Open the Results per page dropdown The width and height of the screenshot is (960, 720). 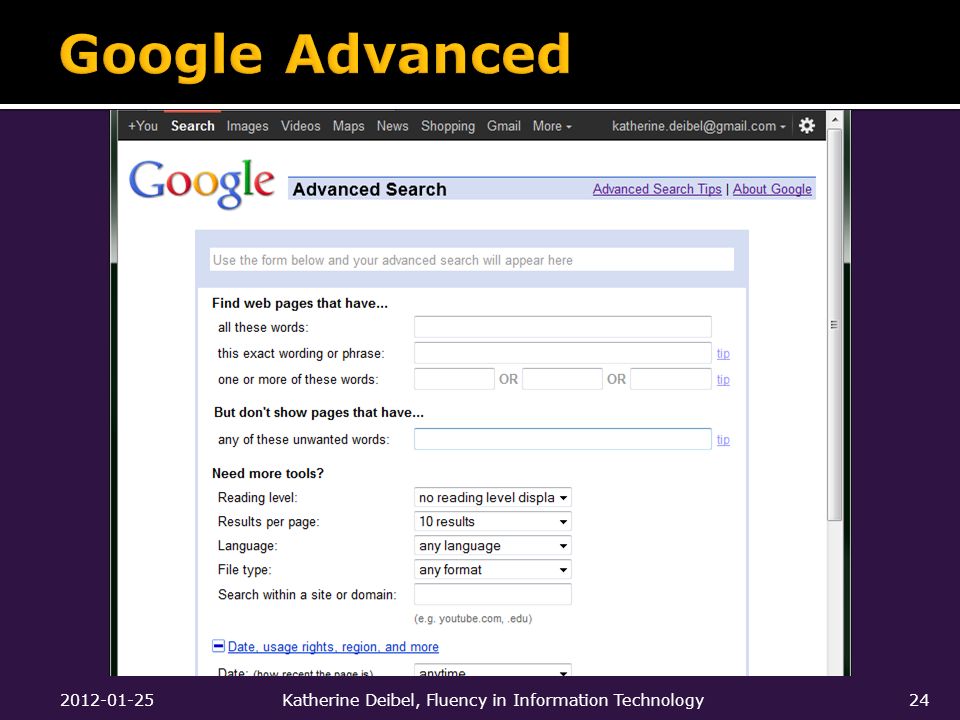pyautogui.click(x=493, y=522)
